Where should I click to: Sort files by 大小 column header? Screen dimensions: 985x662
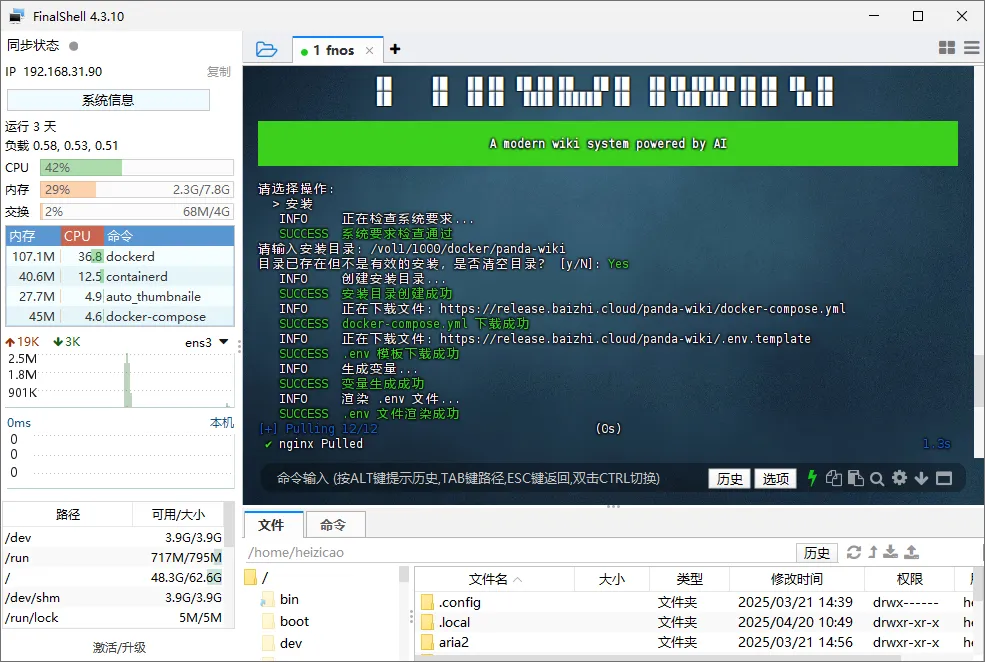[612, 579]
